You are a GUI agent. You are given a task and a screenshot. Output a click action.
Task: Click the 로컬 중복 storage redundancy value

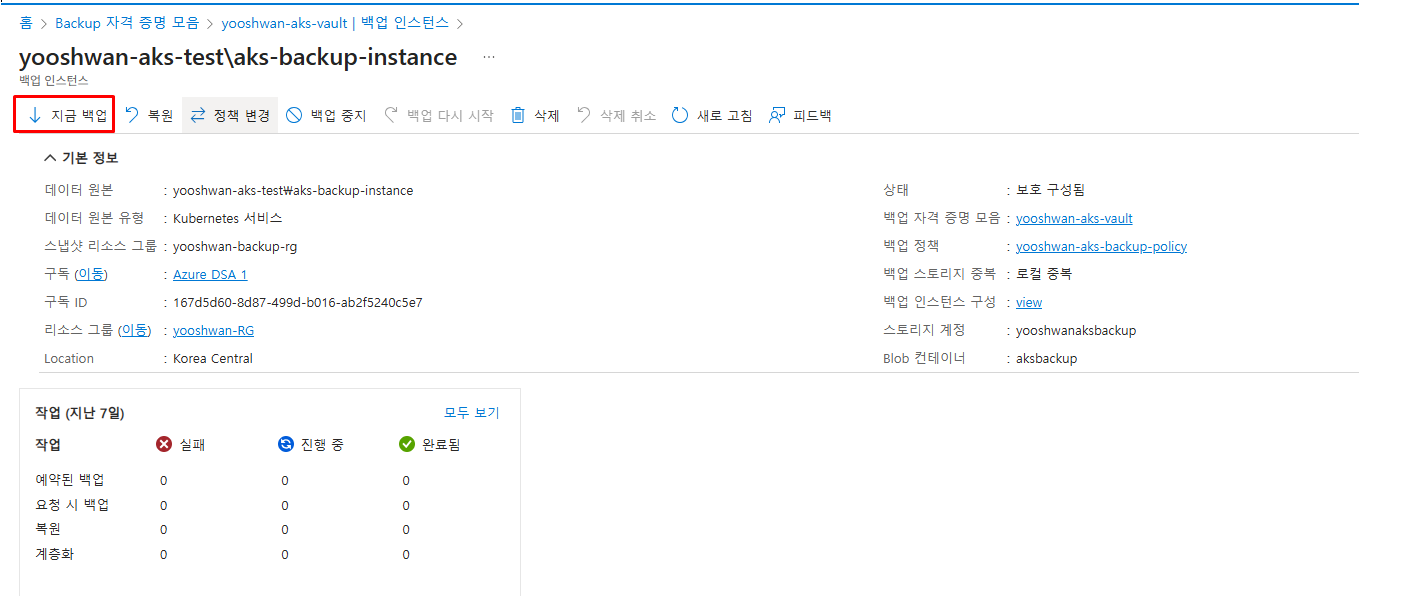coord(1044,274)
